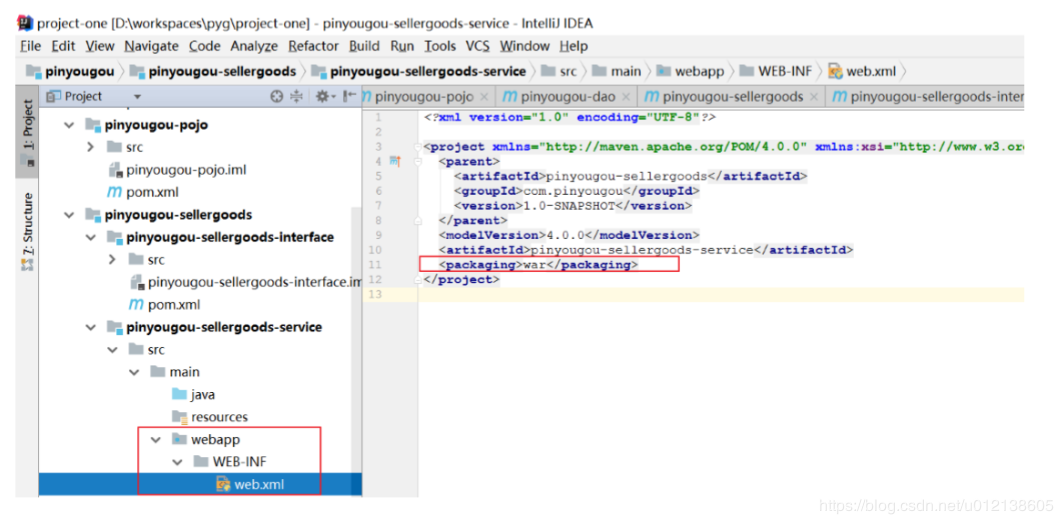Collapse the pinyougou-sellergoods module node
The height and width of the screenshot is (524, 1063).
coord(68,215)
